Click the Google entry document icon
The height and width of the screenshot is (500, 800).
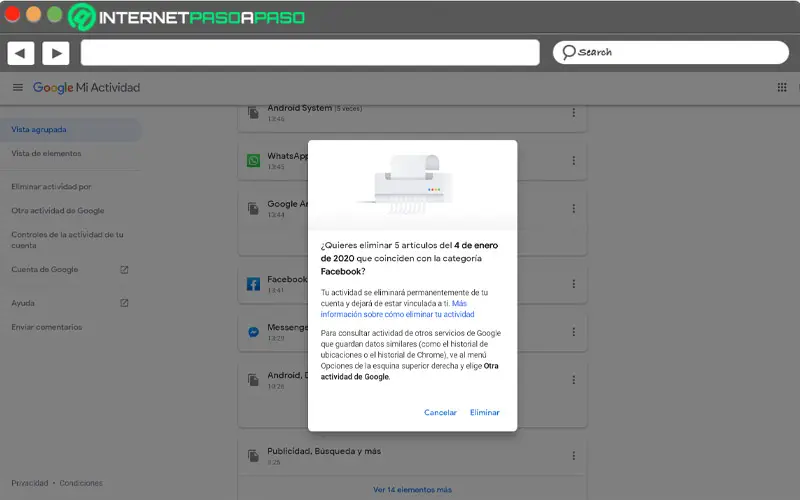point(253,209)
